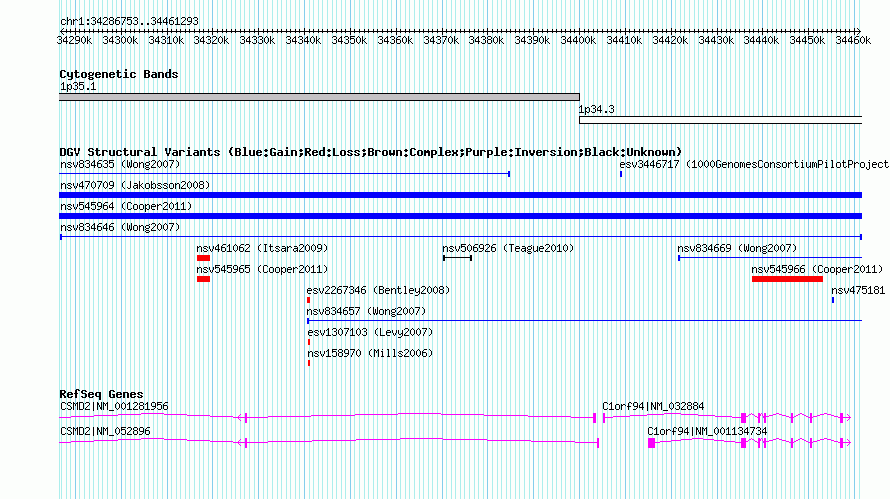Select the esv2267346 (Bentley2008) label
The width and height of the screenshot is (890, 499).
(x=378, y=290)
